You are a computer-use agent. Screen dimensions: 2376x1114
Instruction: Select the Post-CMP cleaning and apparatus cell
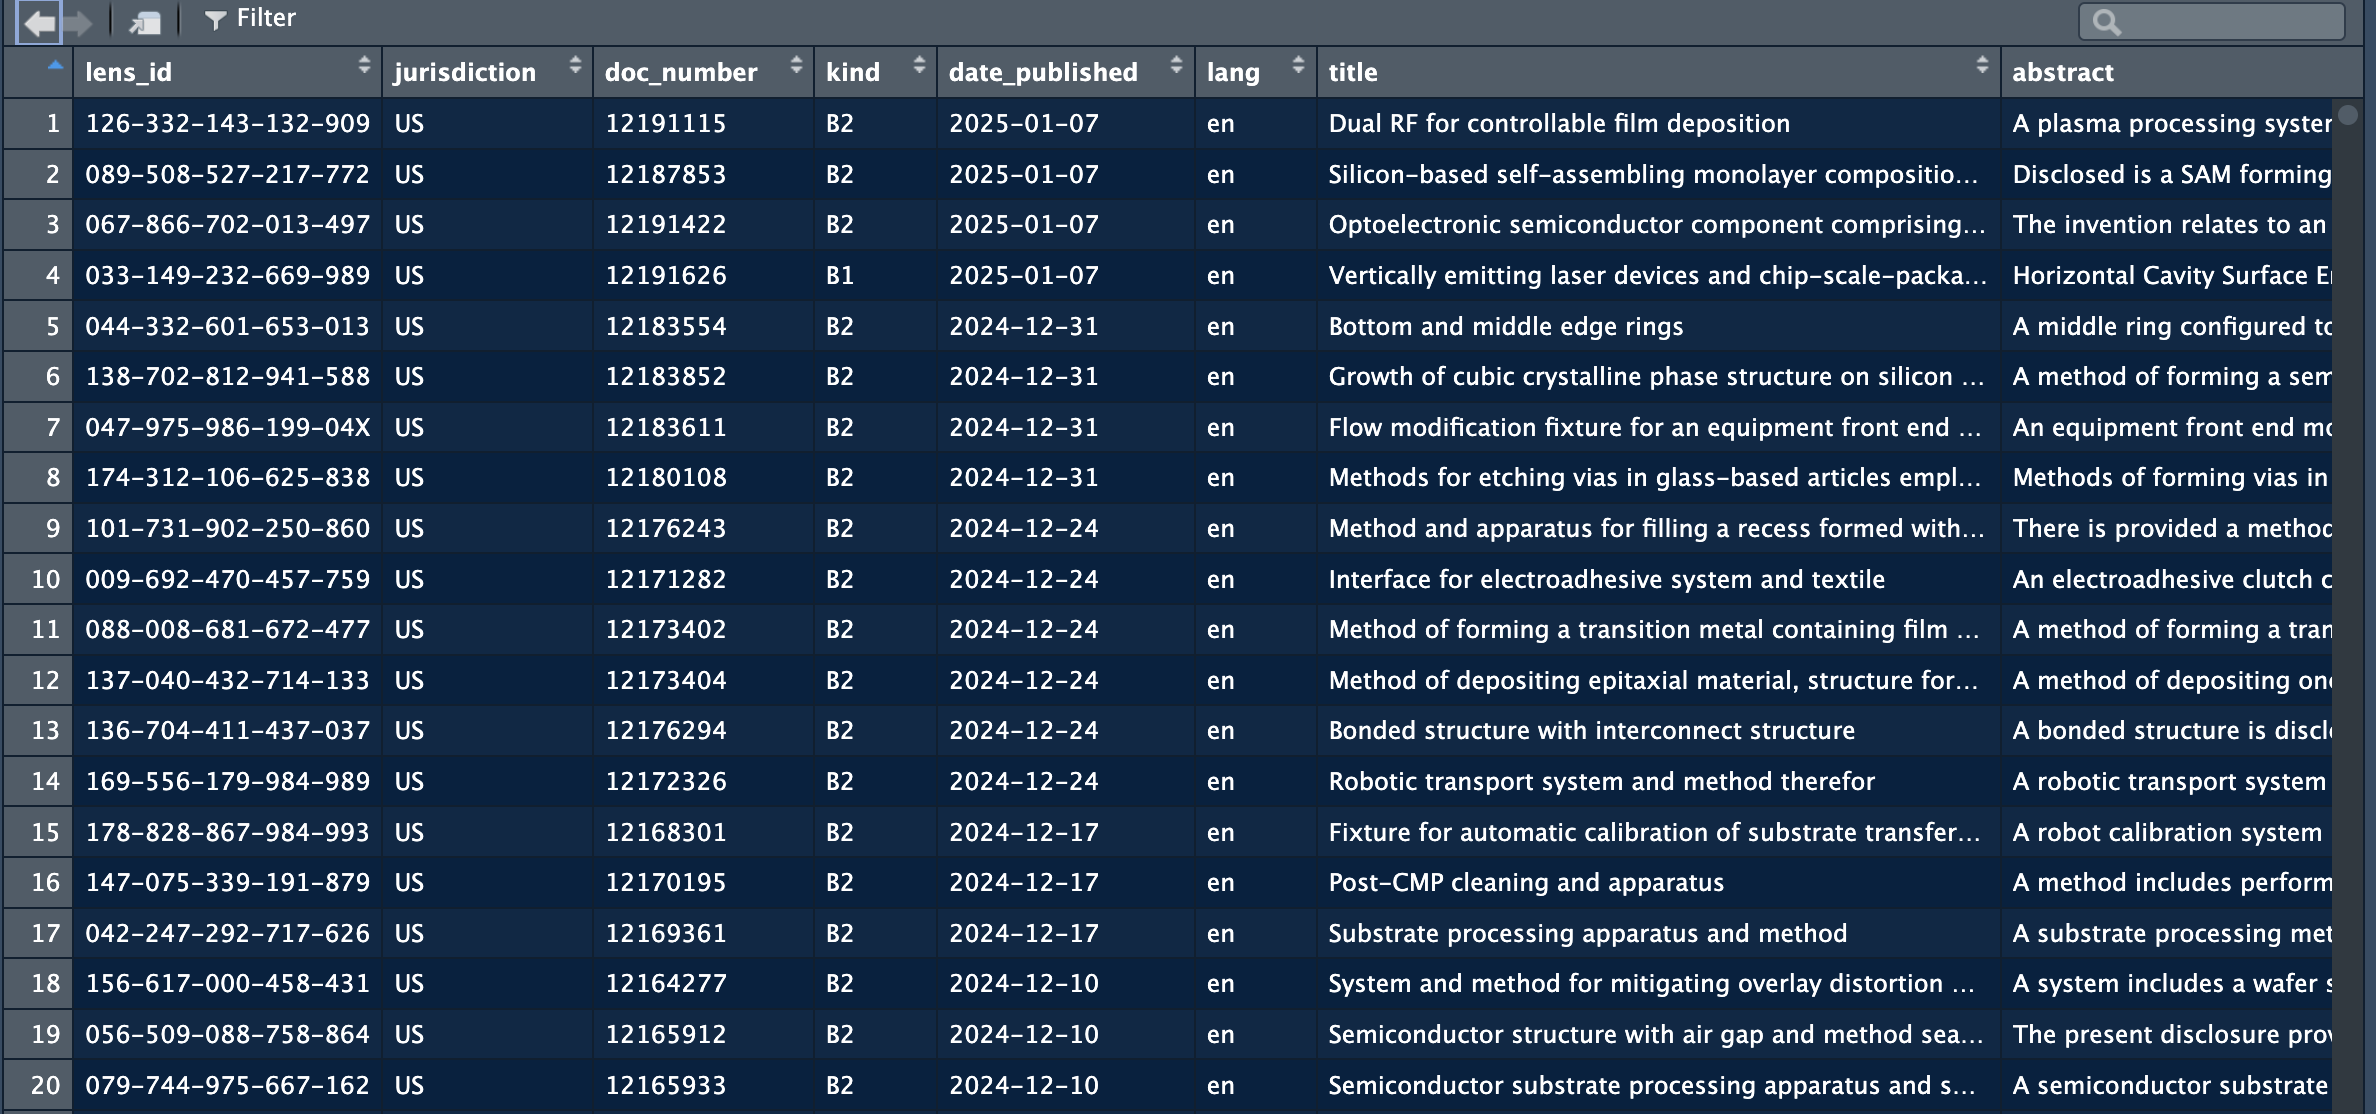click(1525, 883)
